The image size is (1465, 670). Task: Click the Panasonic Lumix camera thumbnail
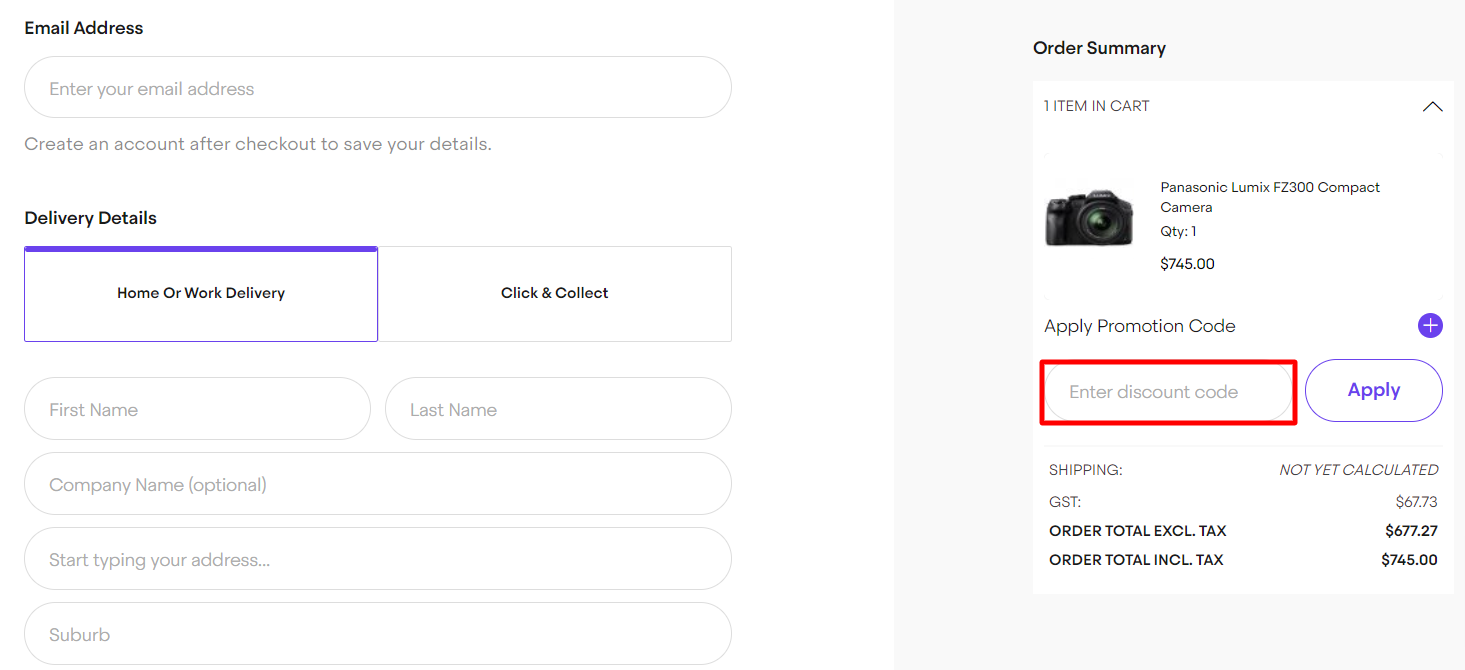tap(1089, 216)
